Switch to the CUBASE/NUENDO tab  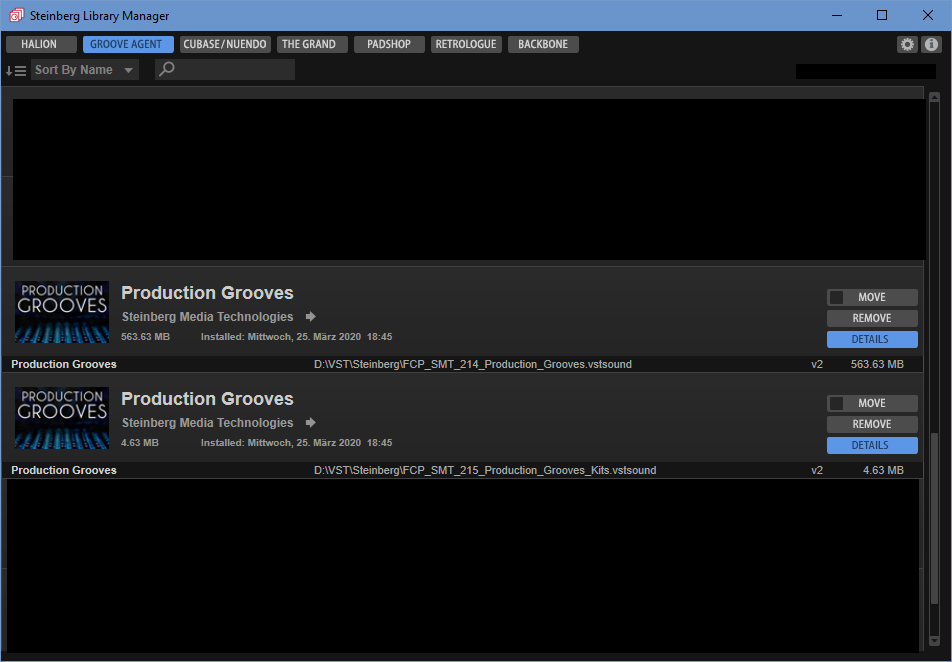[x=226, y=45]
